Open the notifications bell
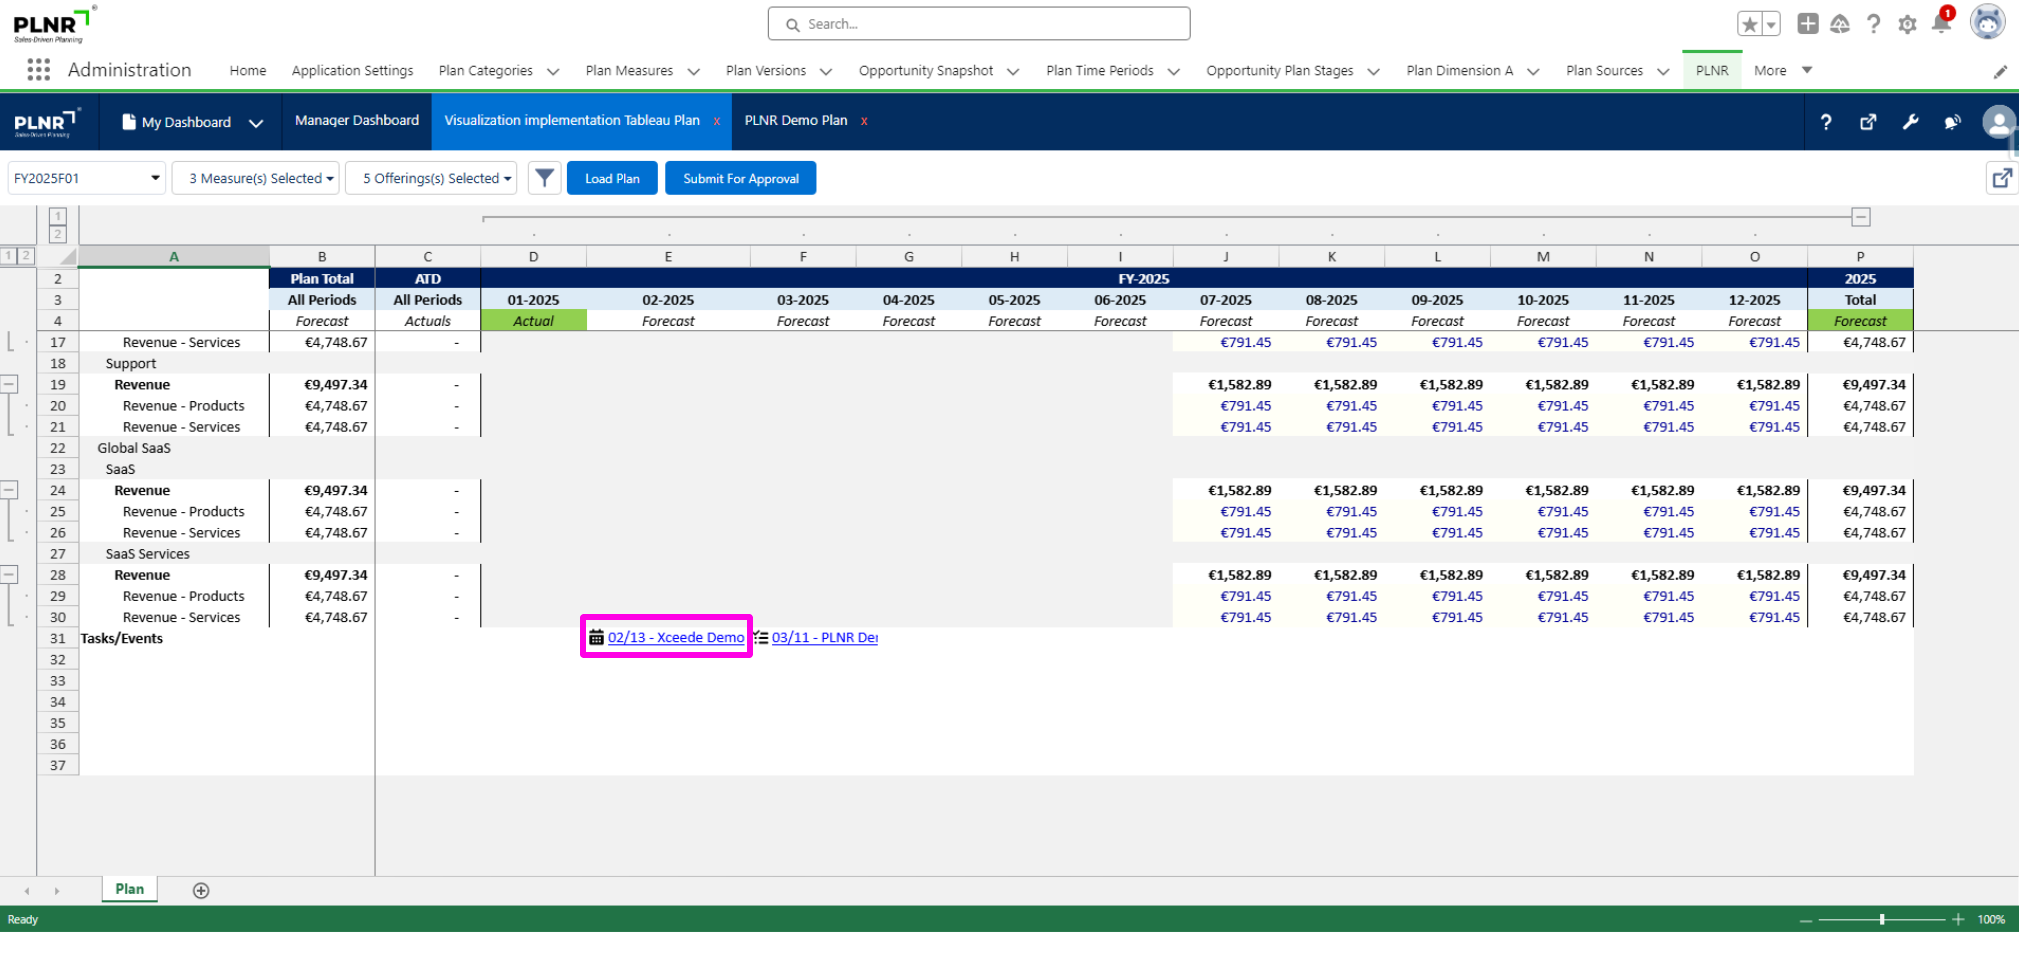The image size is (2019, 963). [x=1941, y=24]
